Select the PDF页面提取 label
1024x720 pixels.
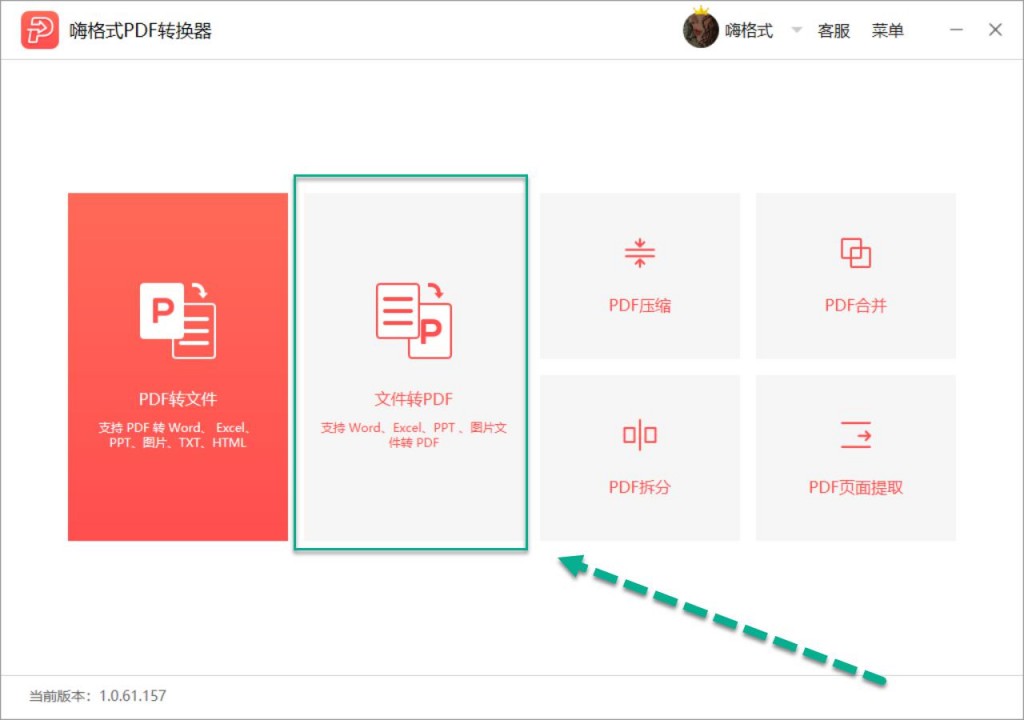point(856,487)
